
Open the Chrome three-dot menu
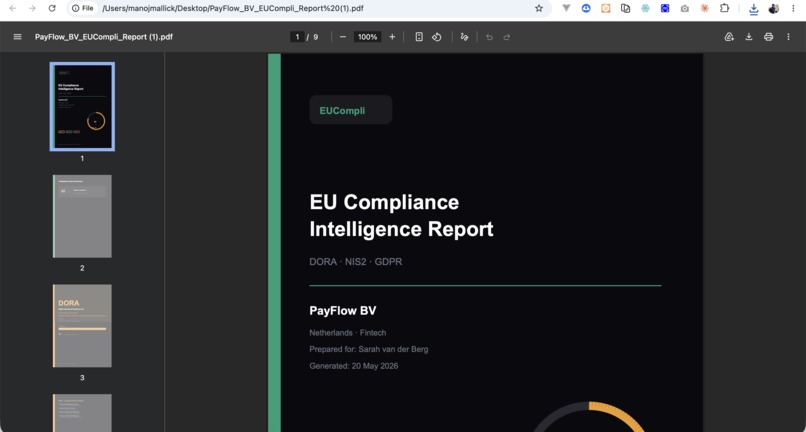point(793,8)
